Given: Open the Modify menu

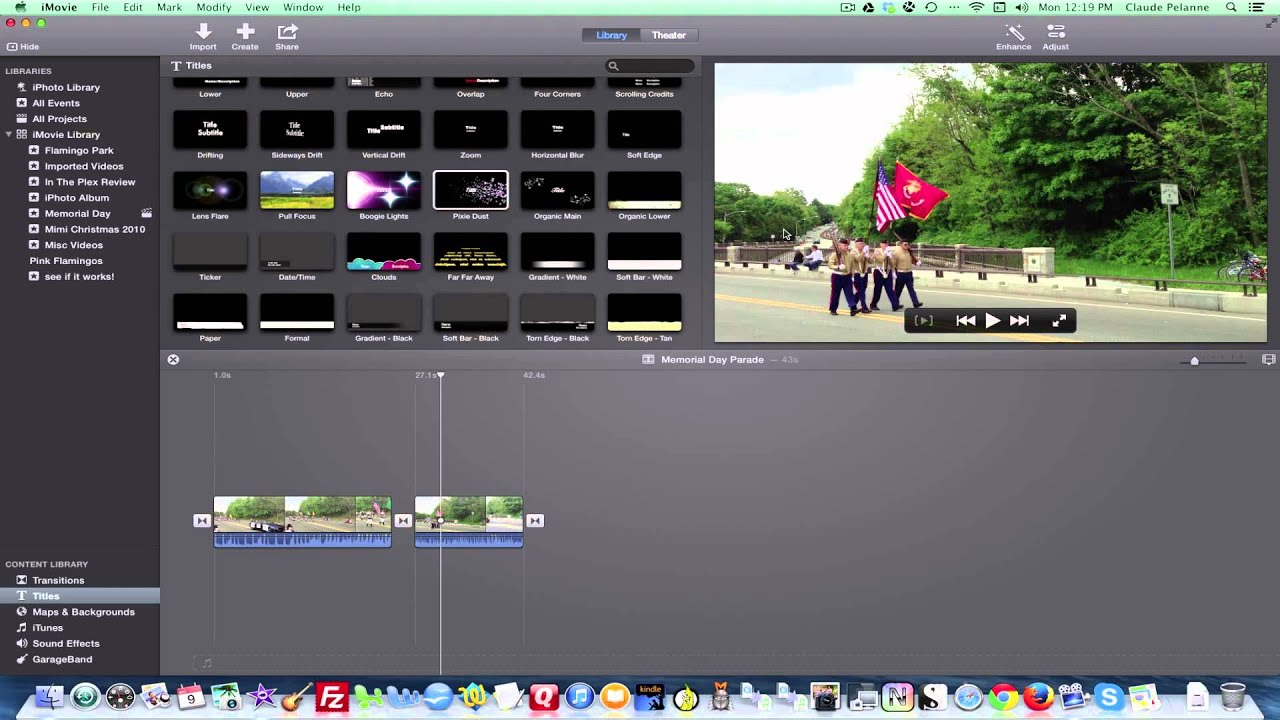Looking at the screenshot, I should pos(213,7).
